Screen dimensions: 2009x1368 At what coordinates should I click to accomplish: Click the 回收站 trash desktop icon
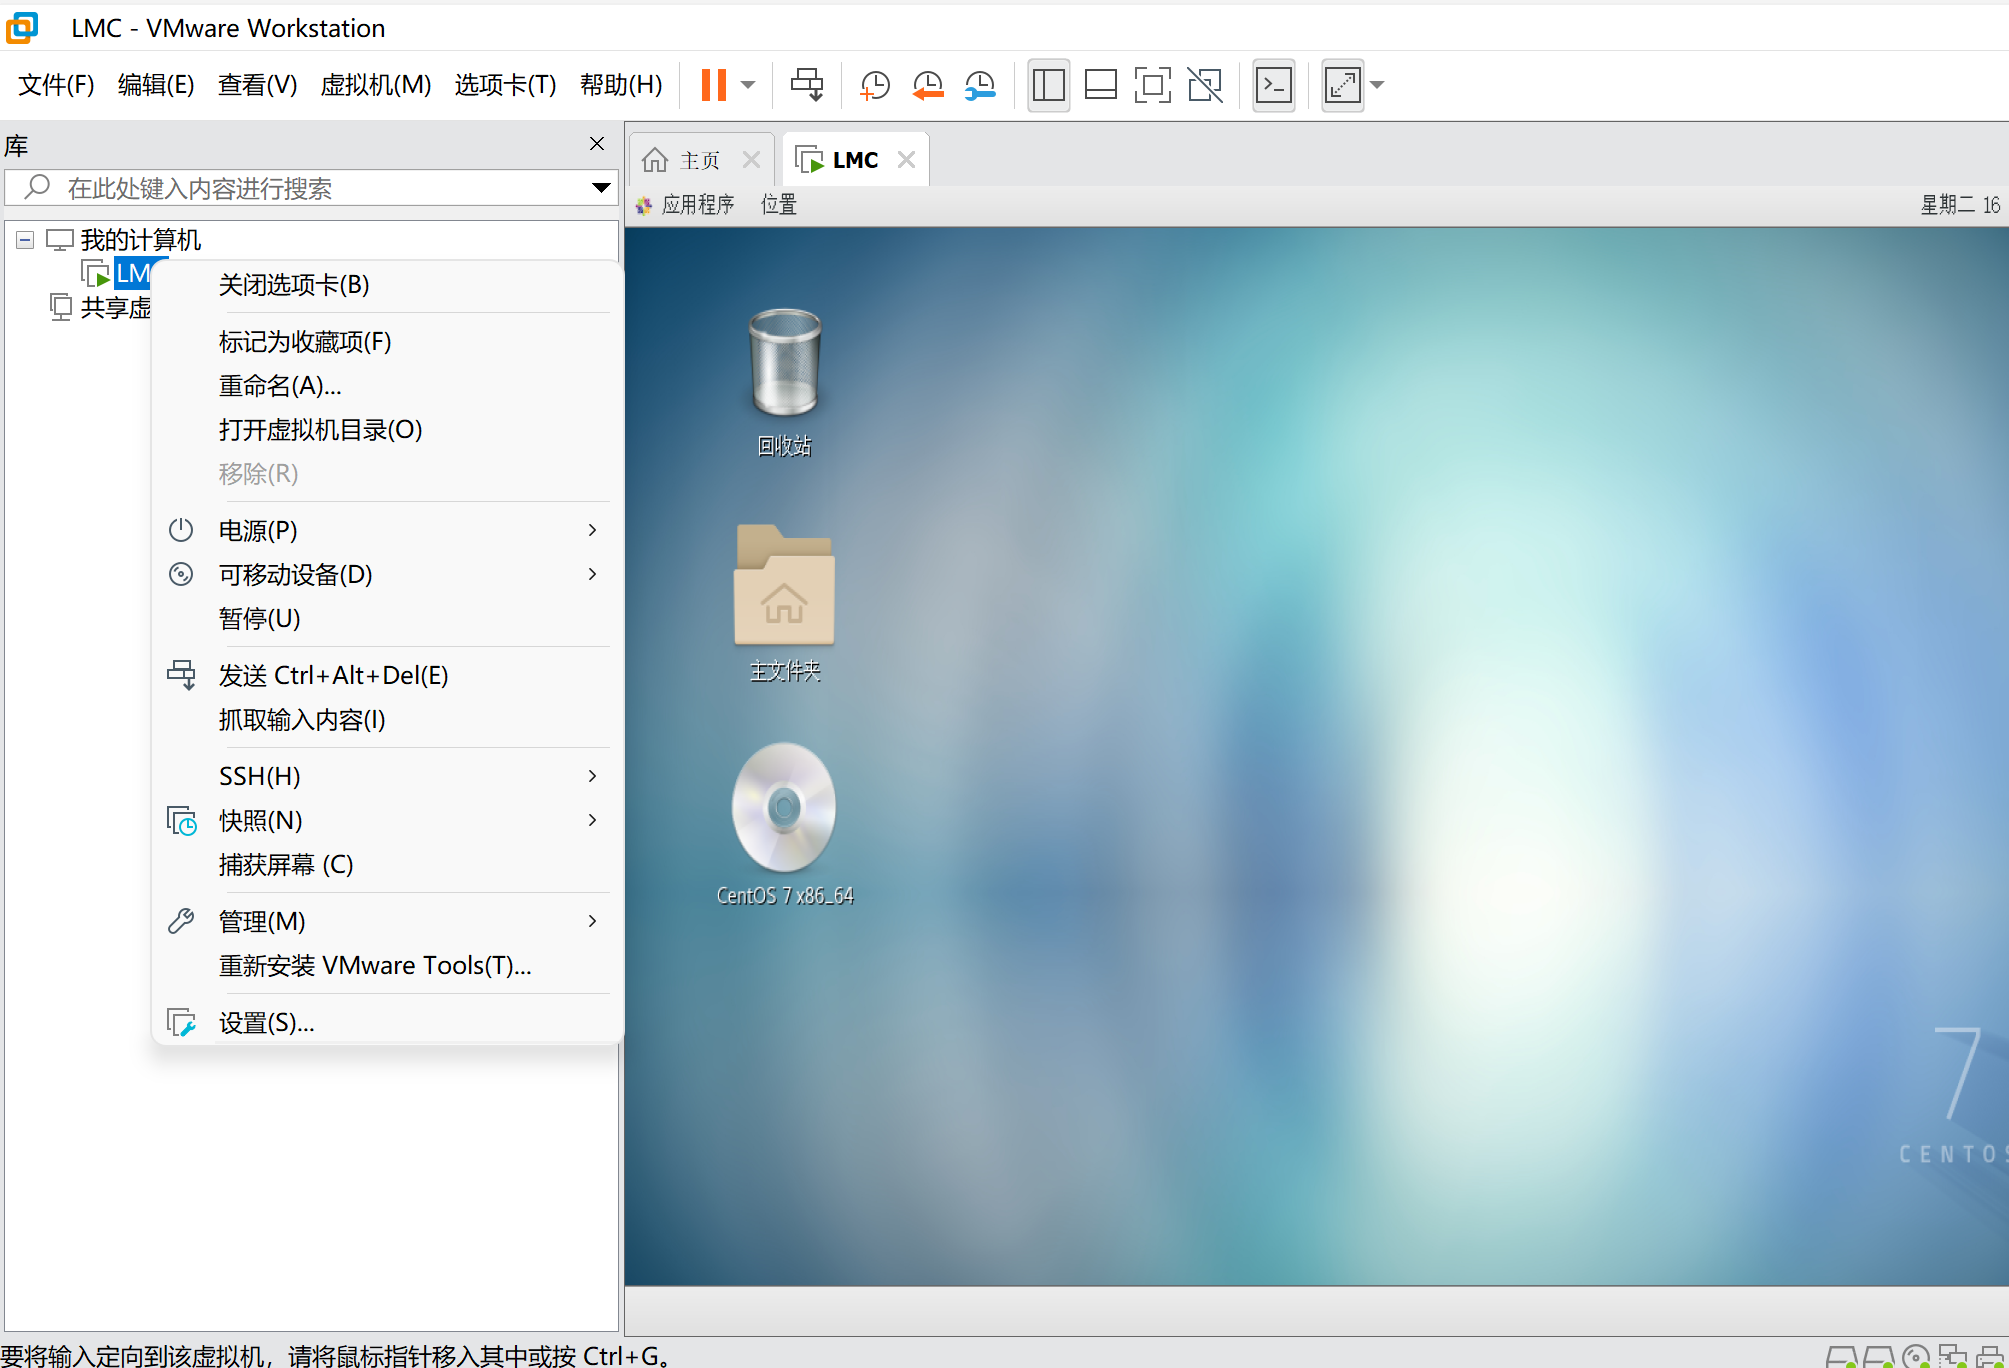pos(785,383)
